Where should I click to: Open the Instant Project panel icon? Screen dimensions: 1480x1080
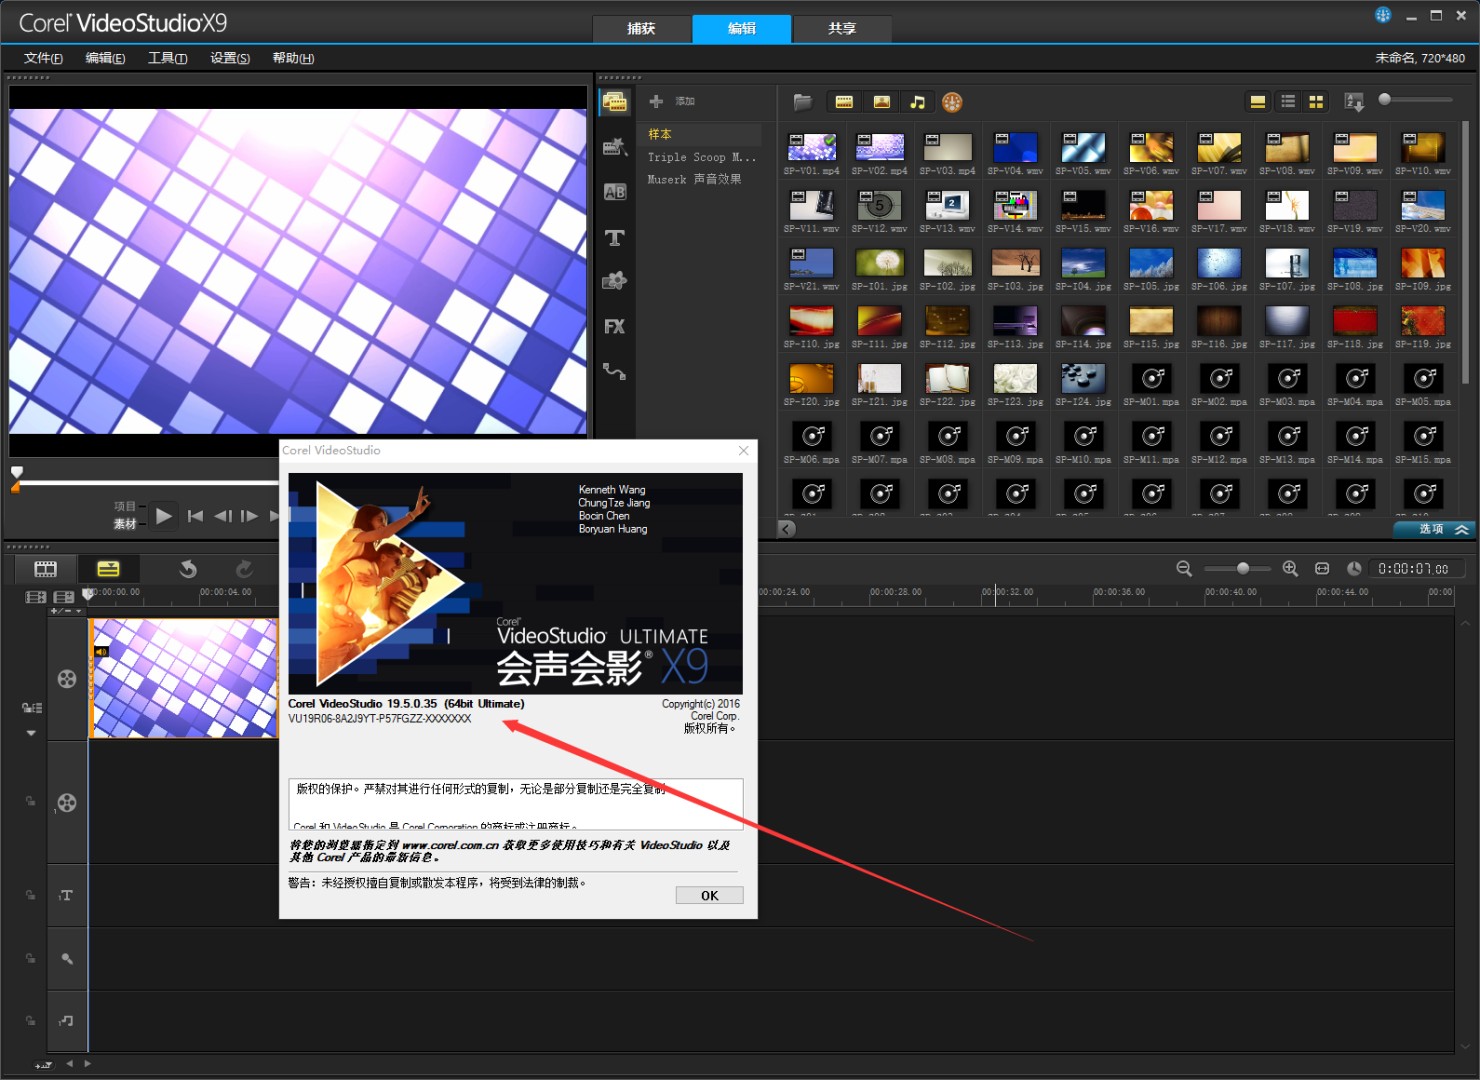(x=614, y=147)
